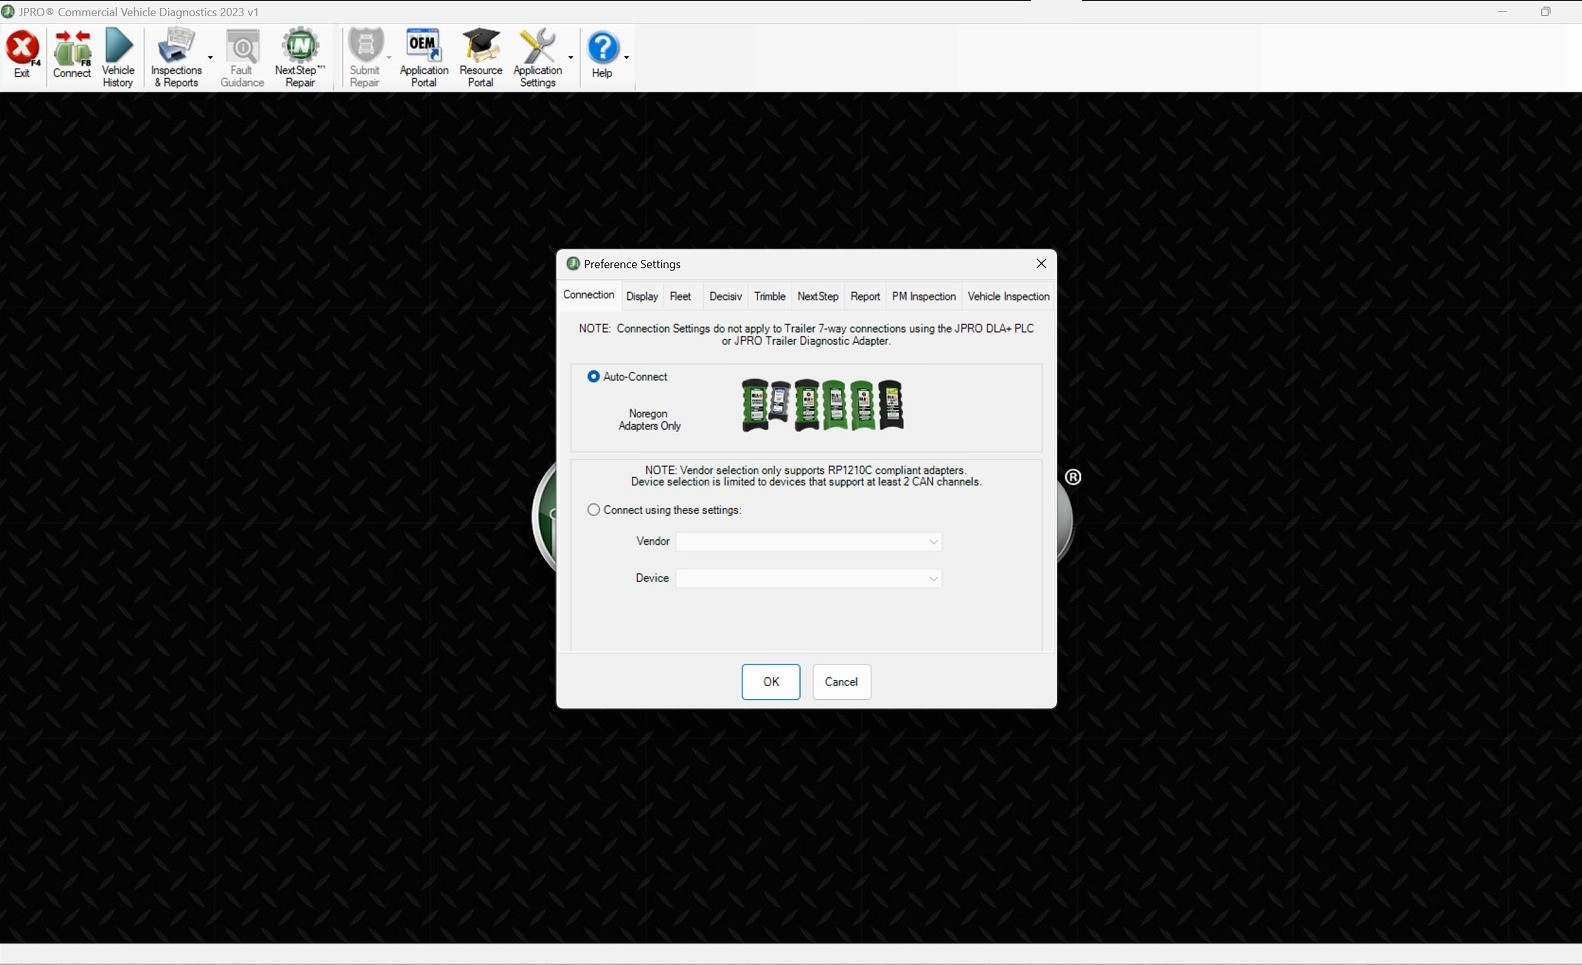Viewport: 1582px width, 965px height.
Task: Switch to the Connection tab
Action: click(x=589, y=295)
